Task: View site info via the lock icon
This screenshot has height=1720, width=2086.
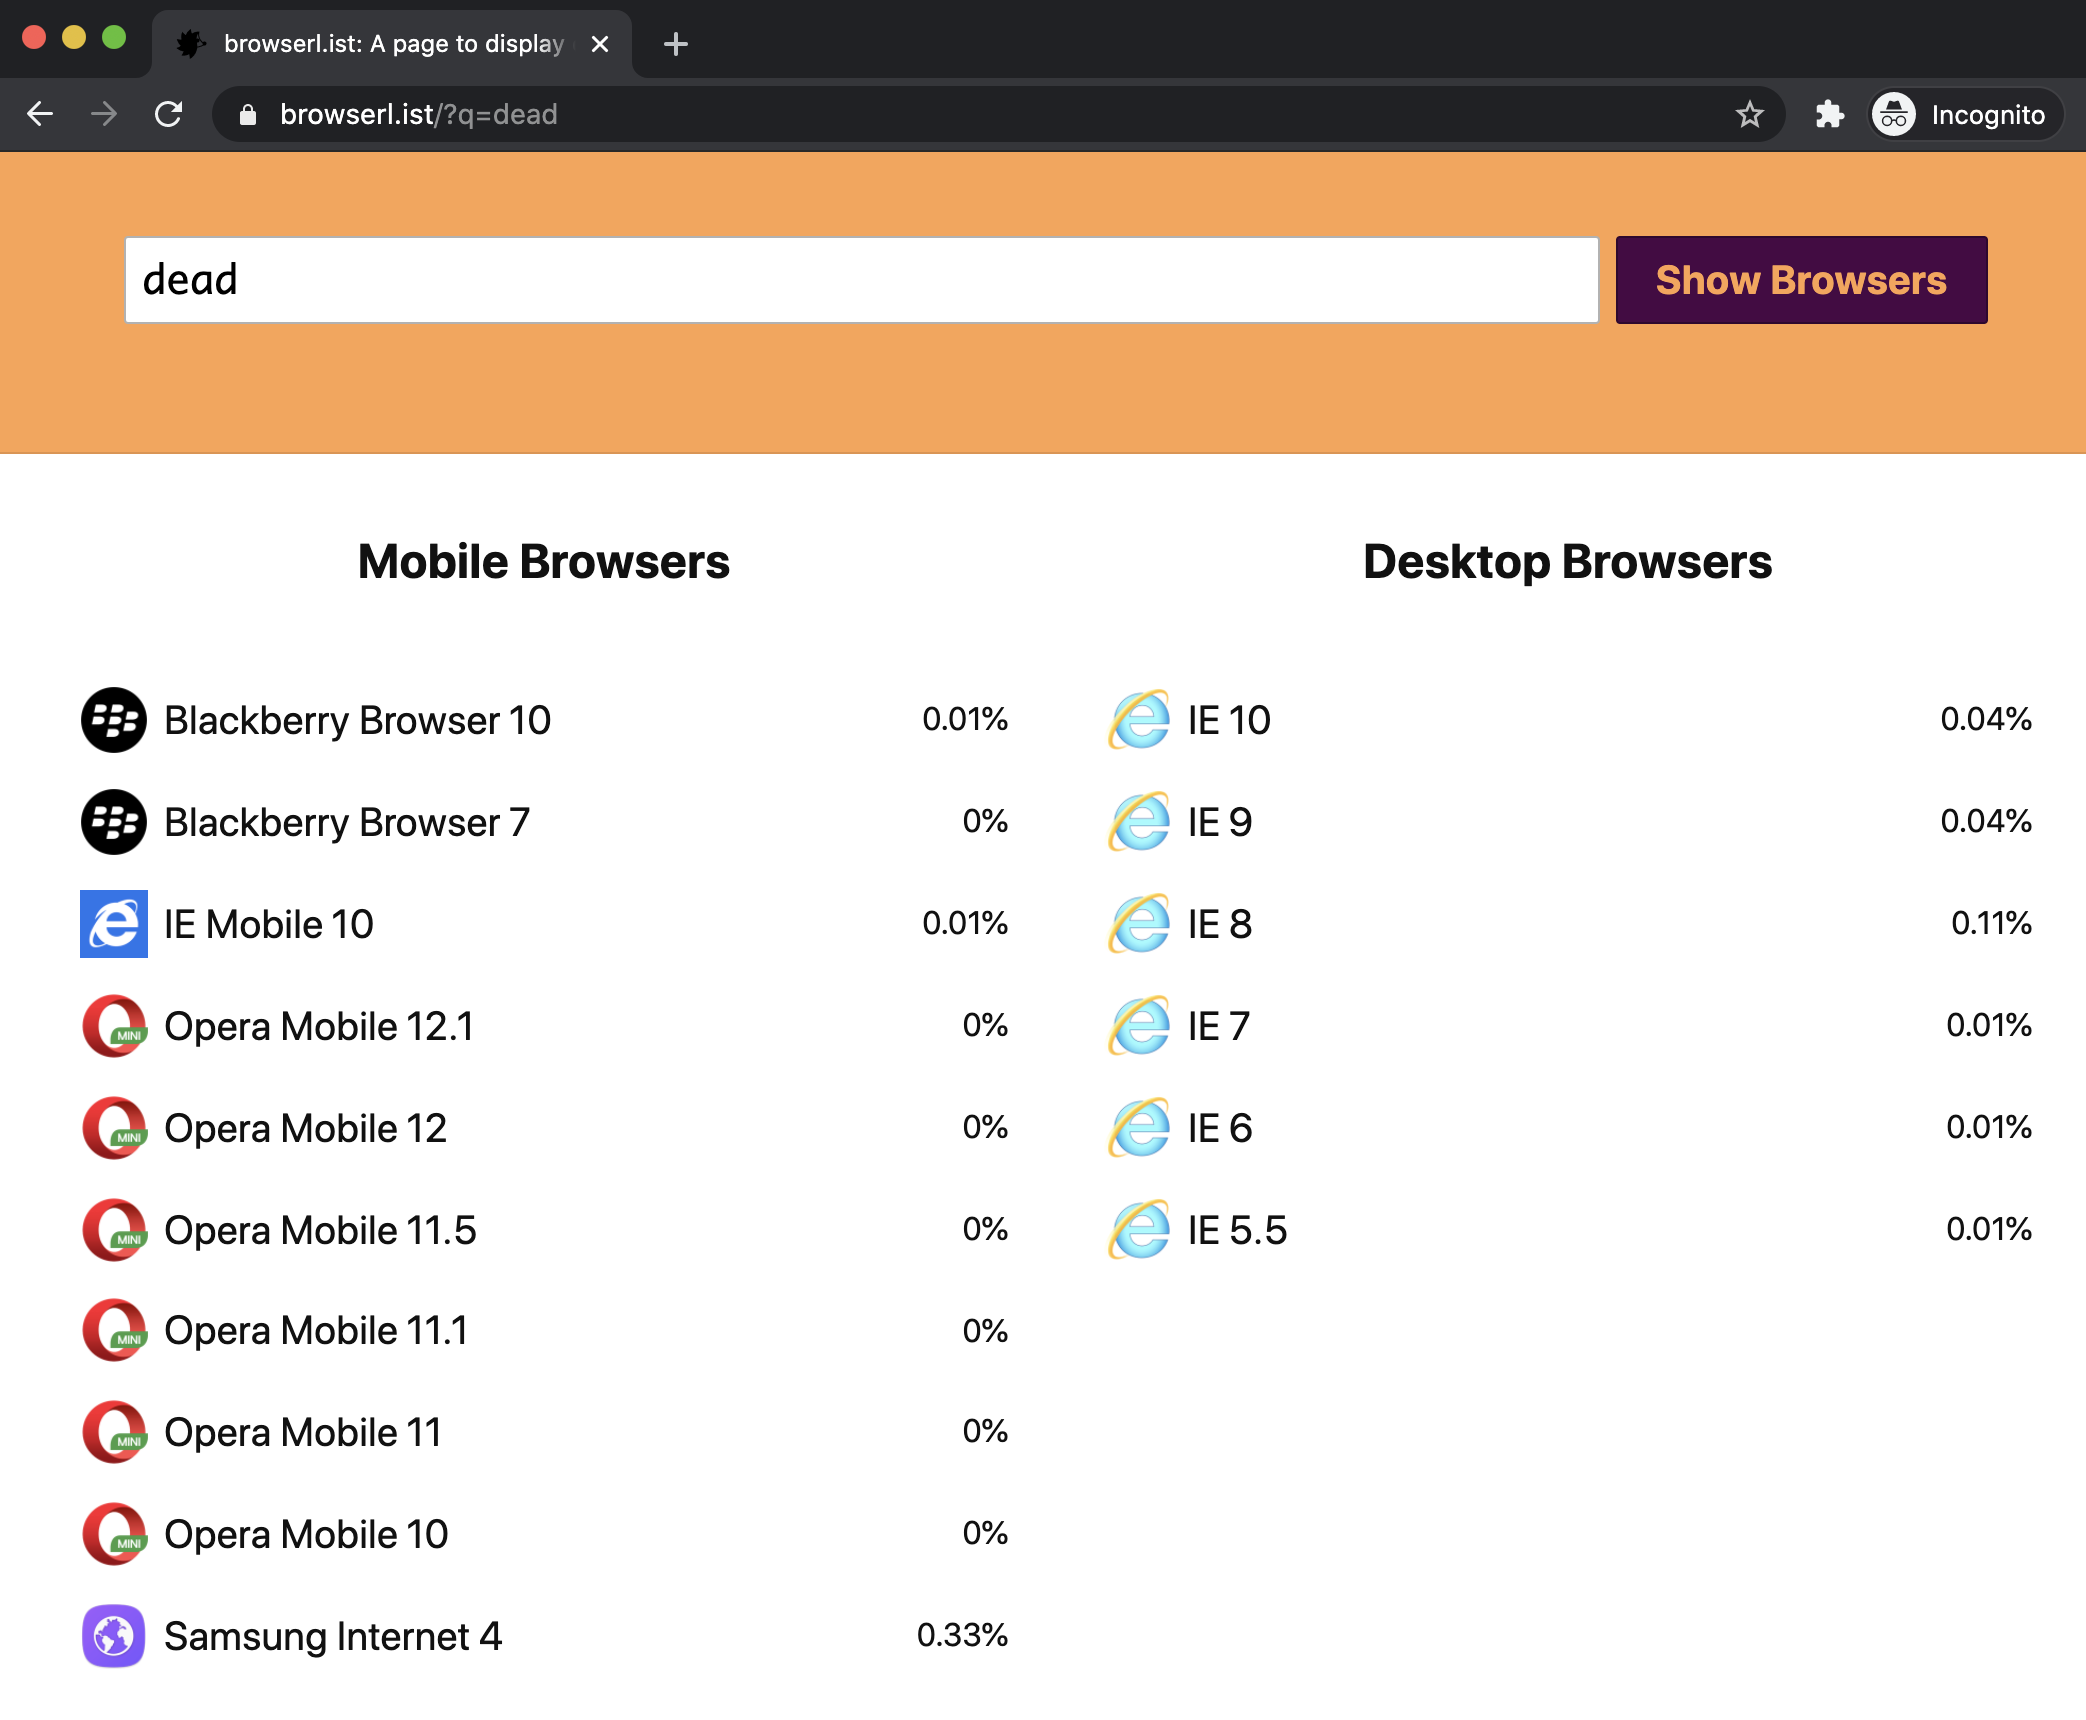Action: (x=248, y=115)
